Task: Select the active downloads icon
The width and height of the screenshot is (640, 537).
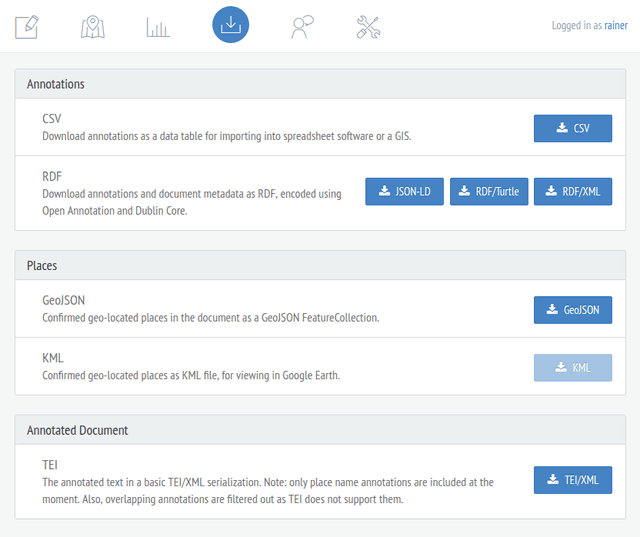Action: pos(231,24)
